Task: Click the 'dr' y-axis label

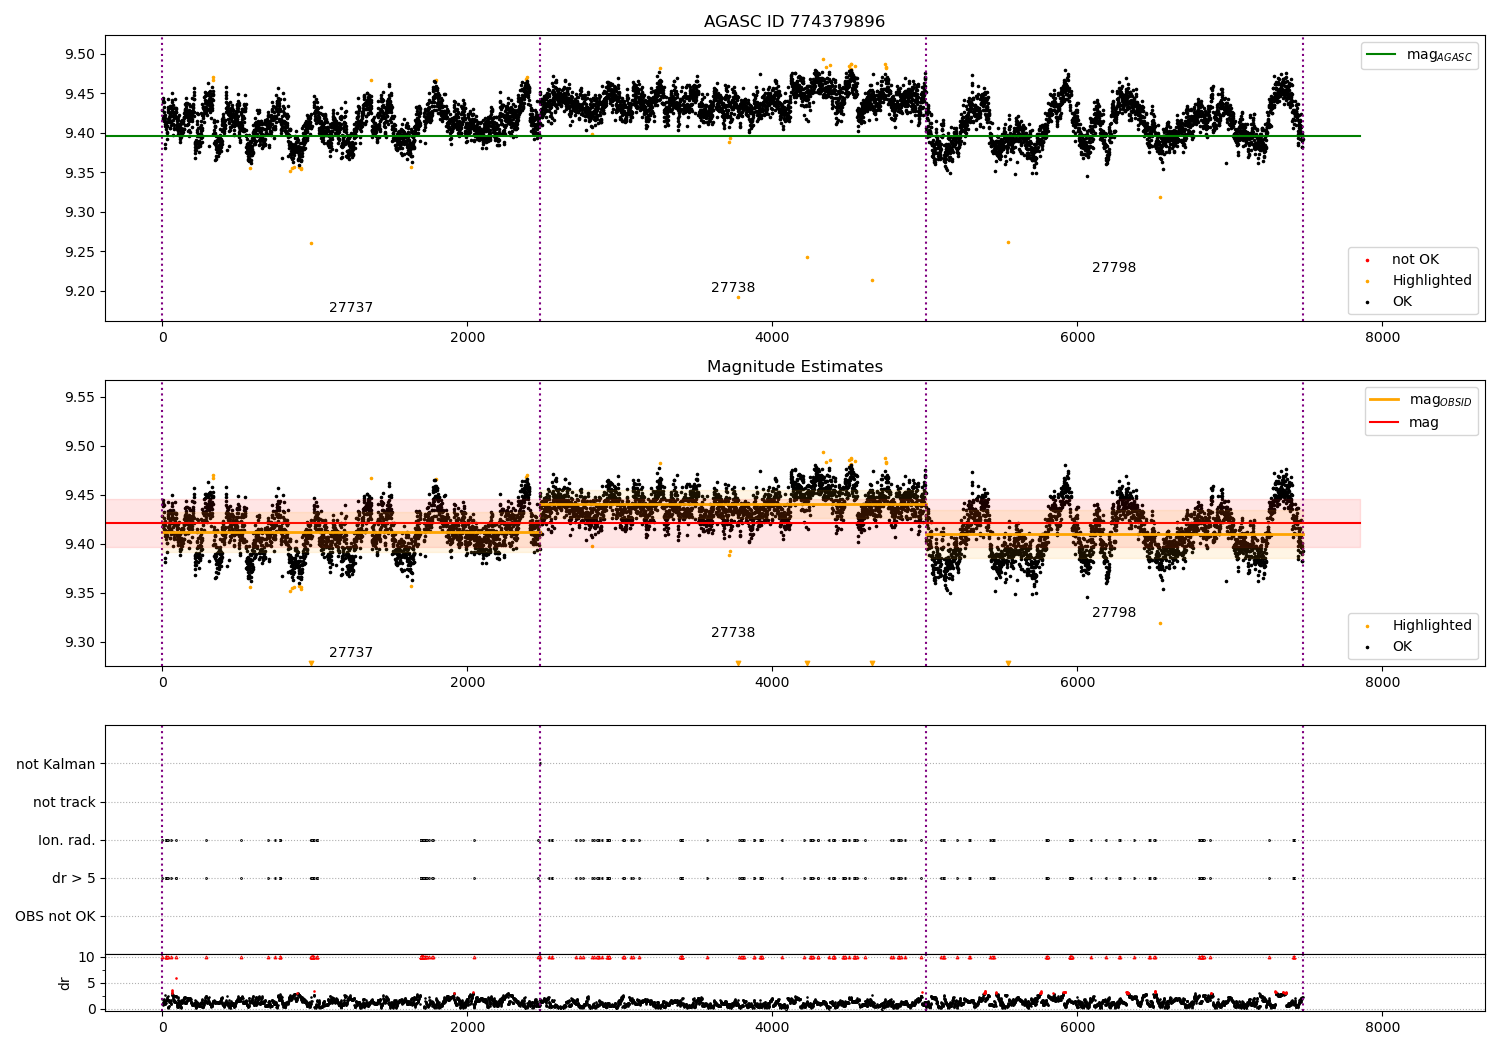Action: (65, 984)
